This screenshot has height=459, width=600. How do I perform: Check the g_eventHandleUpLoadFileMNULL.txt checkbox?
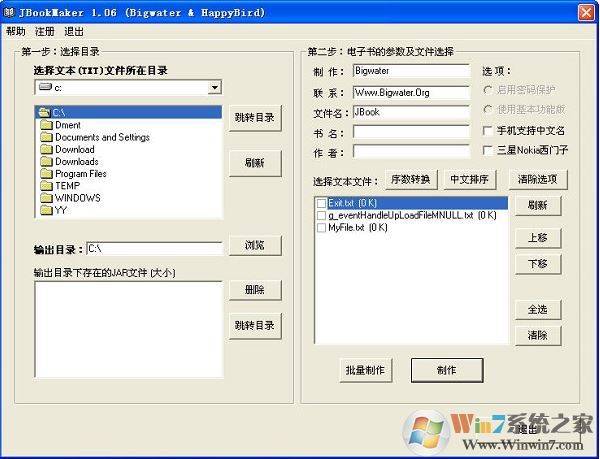tap(321, 215)
